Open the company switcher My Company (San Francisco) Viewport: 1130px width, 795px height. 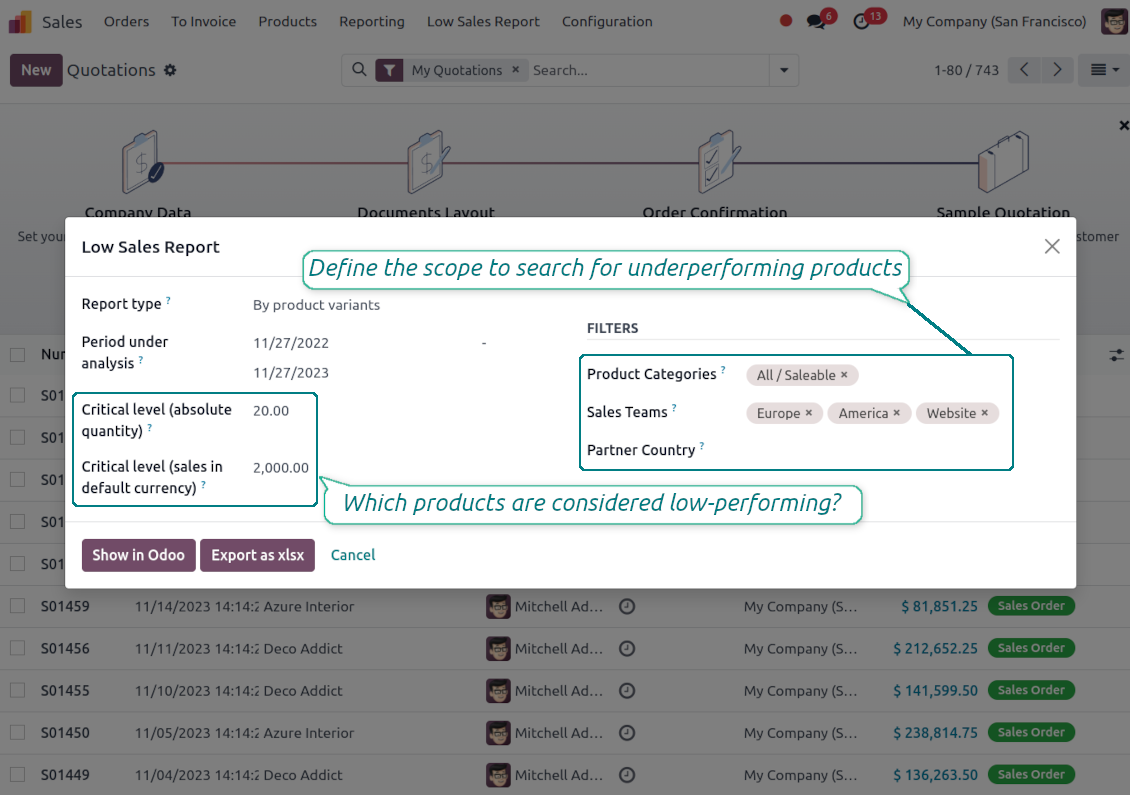(994, 22)
